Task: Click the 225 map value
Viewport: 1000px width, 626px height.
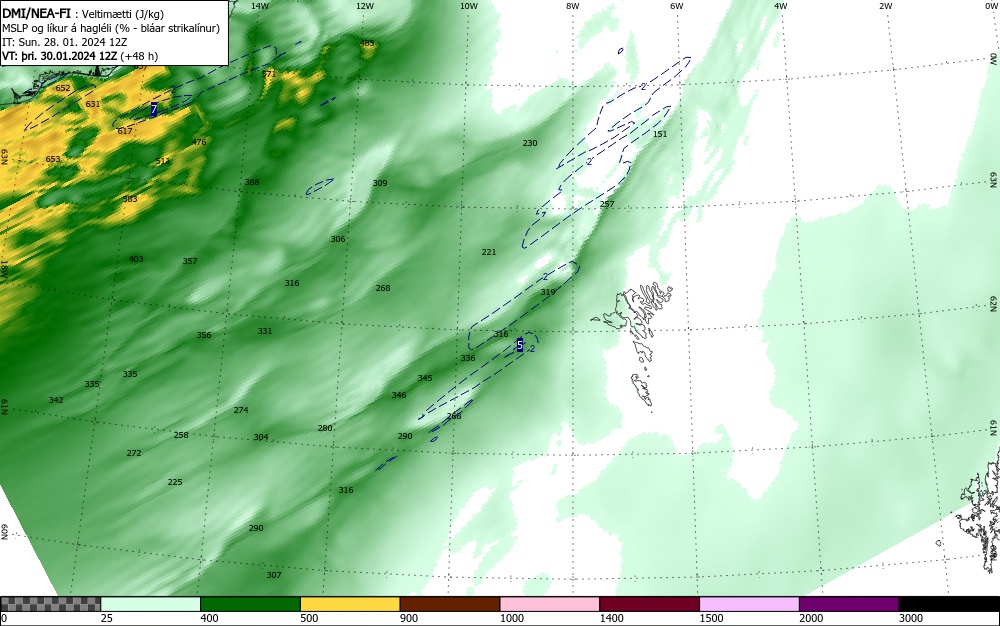Action: [175, 482]
